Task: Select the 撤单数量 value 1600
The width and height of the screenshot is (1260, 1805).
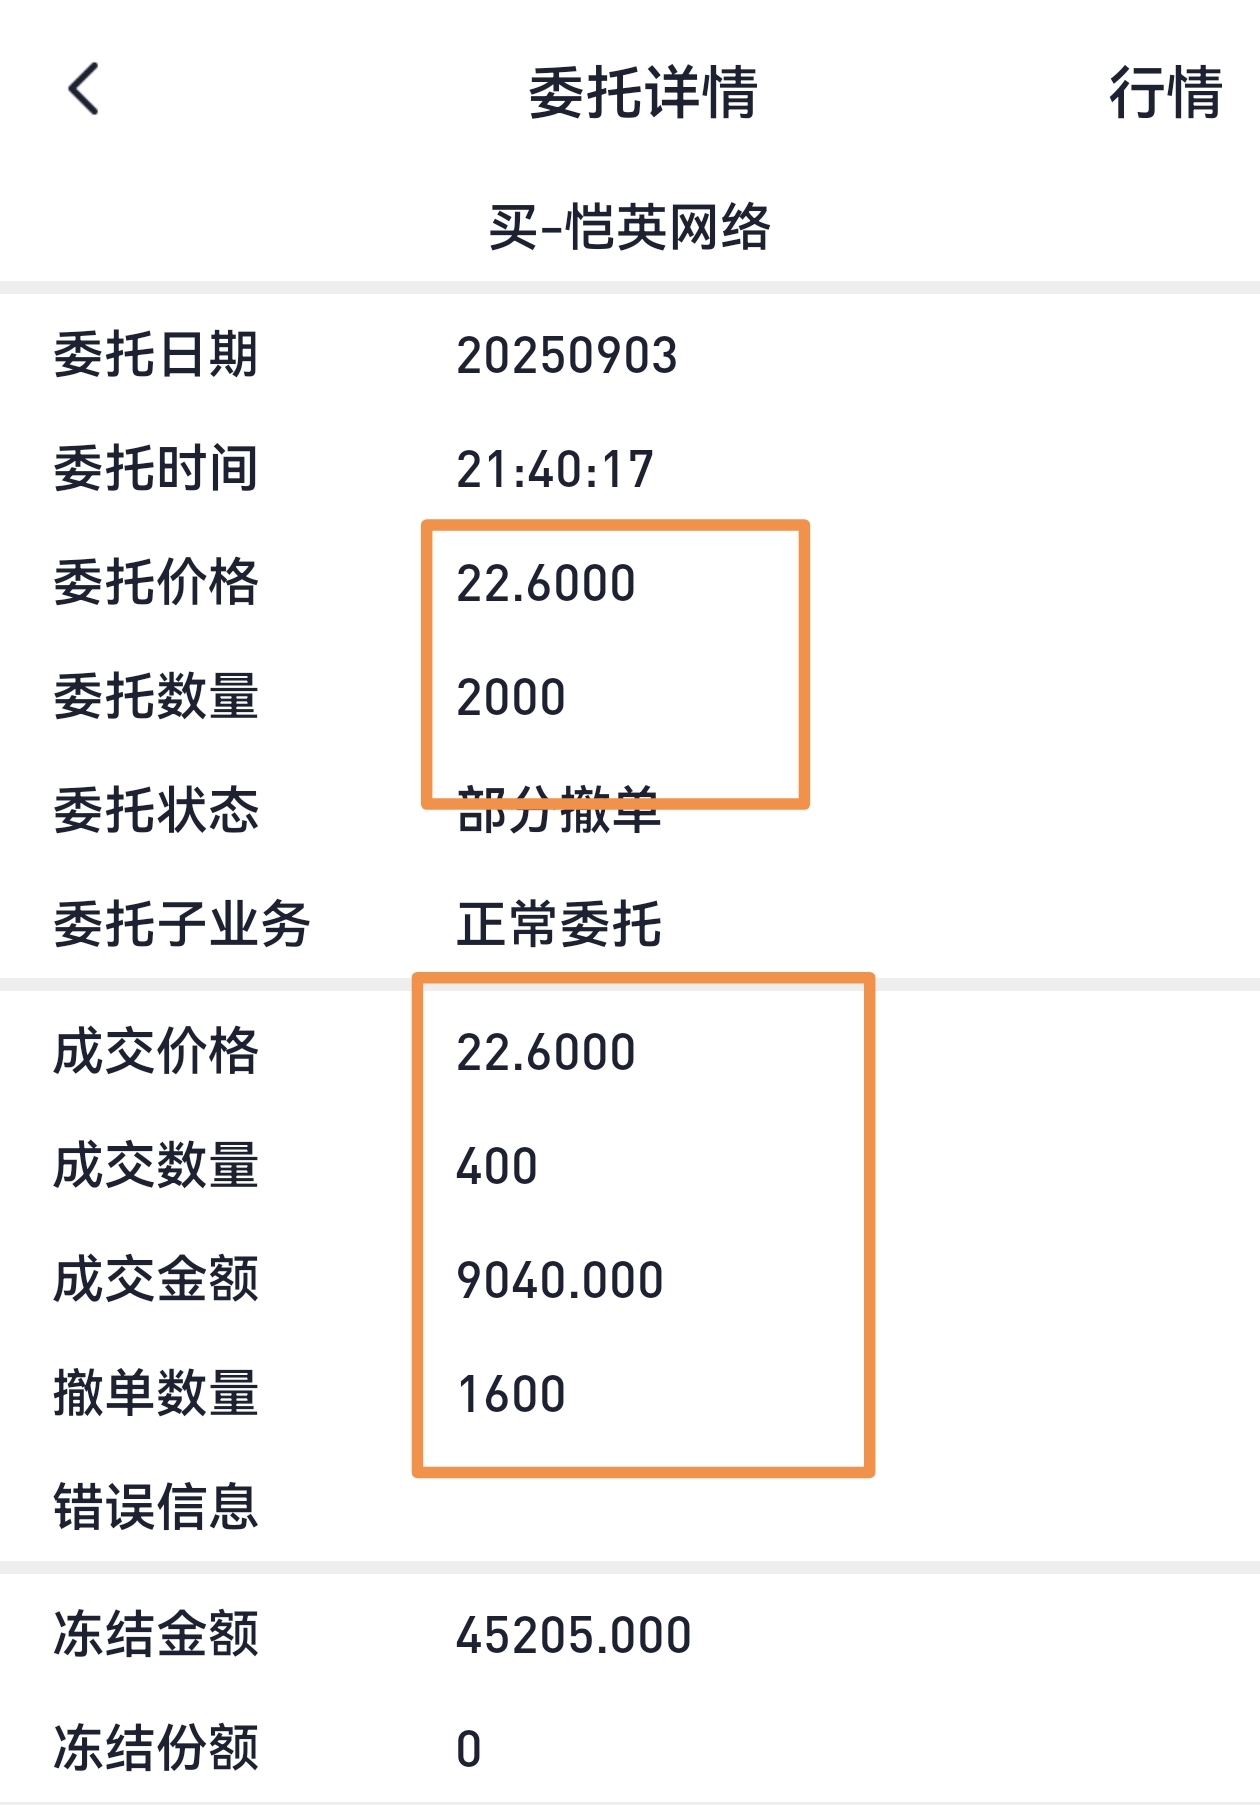Action: click(511, 1395)
